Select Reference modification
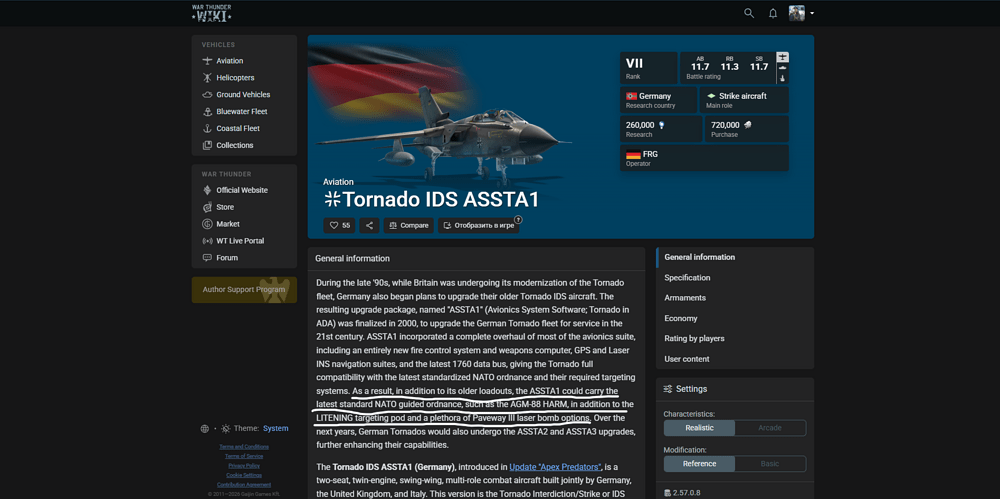1000x499 pixels. pos(700,464)
